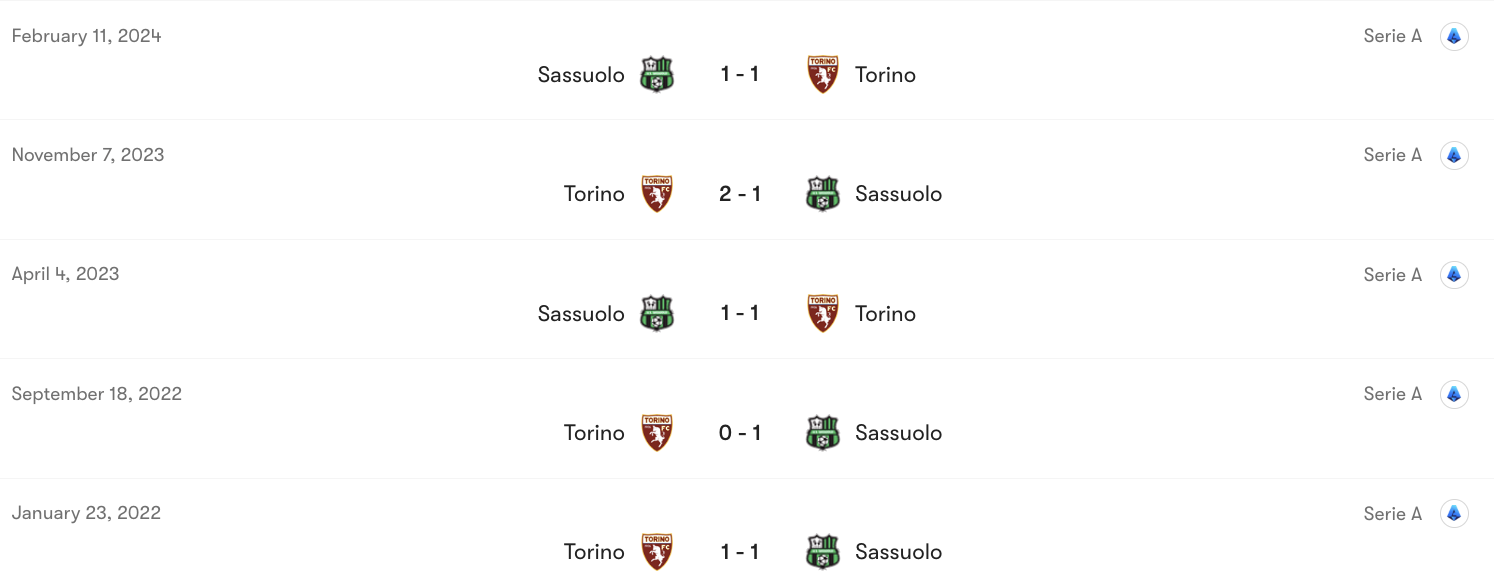Screen dimensions: 1494x584
Task: Click the Sassuolo crest in the February 11 match
Action: coord(657,74)
